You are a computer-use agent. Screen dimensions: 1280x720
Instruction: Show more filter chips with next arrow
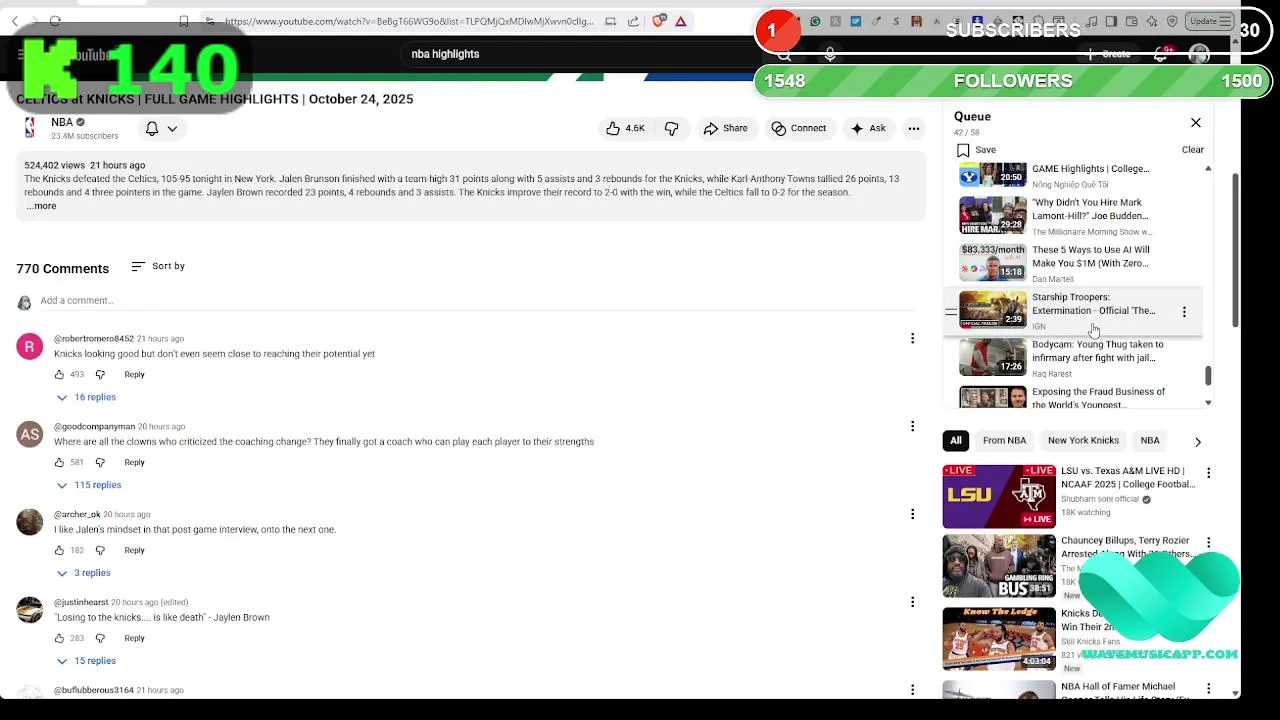pyautogui.click(x=1197, y=441)
